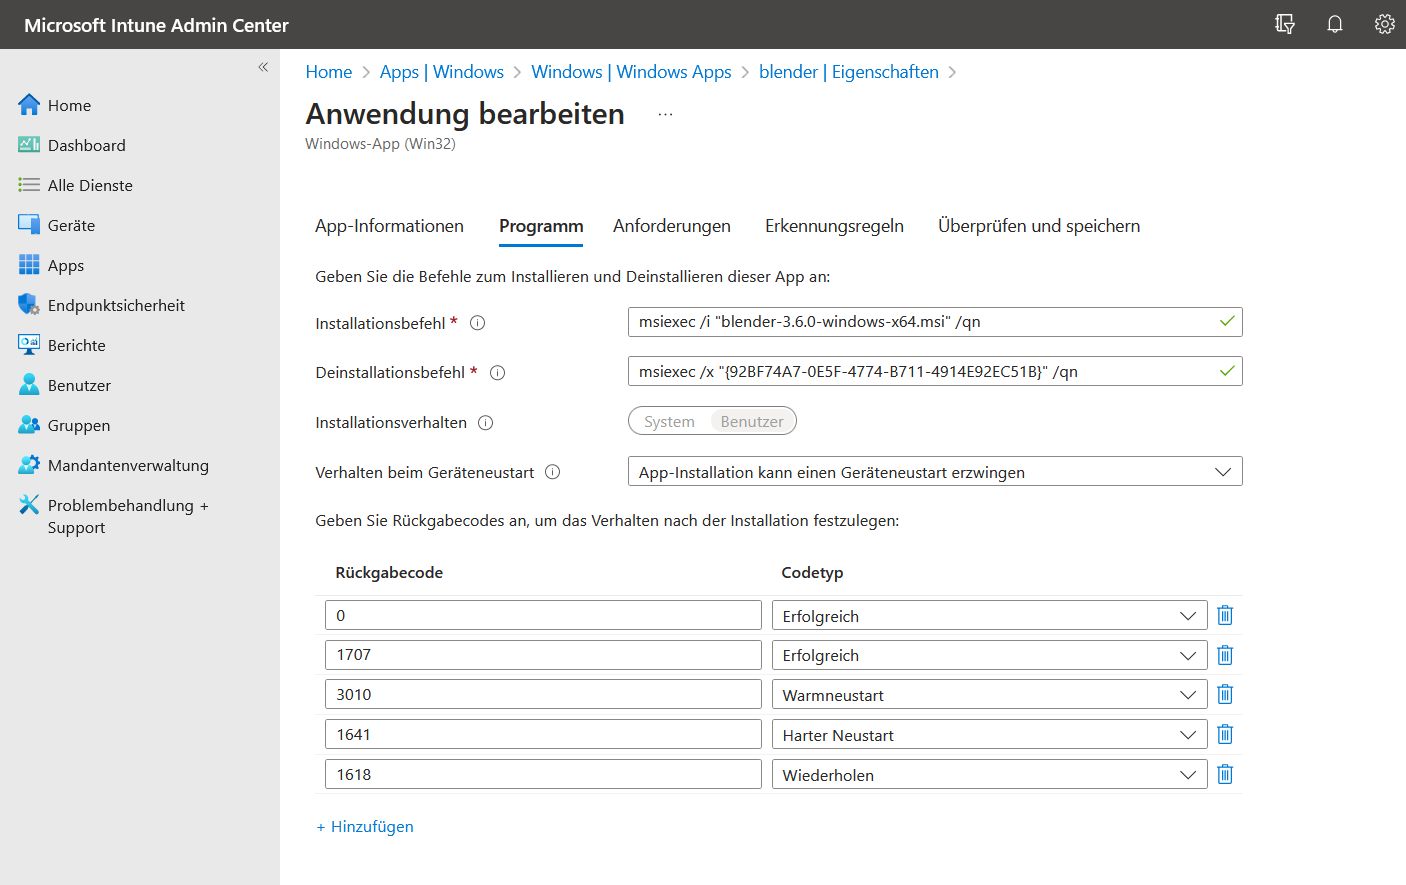Screen dimensions: 1406x885
Task: Open Endpunktsicherheit in sidebar
Action: pos(116,305)
